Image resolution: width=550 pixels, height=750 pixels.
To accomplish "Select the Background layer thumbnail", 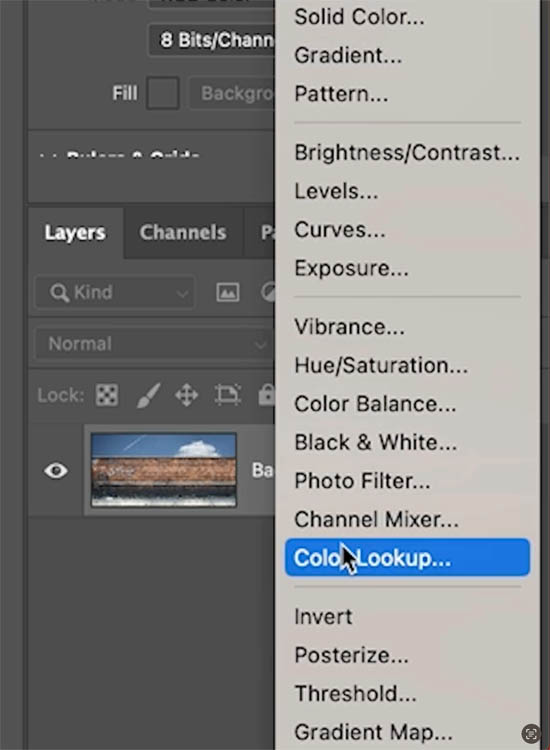I will (x=164, y=470).
